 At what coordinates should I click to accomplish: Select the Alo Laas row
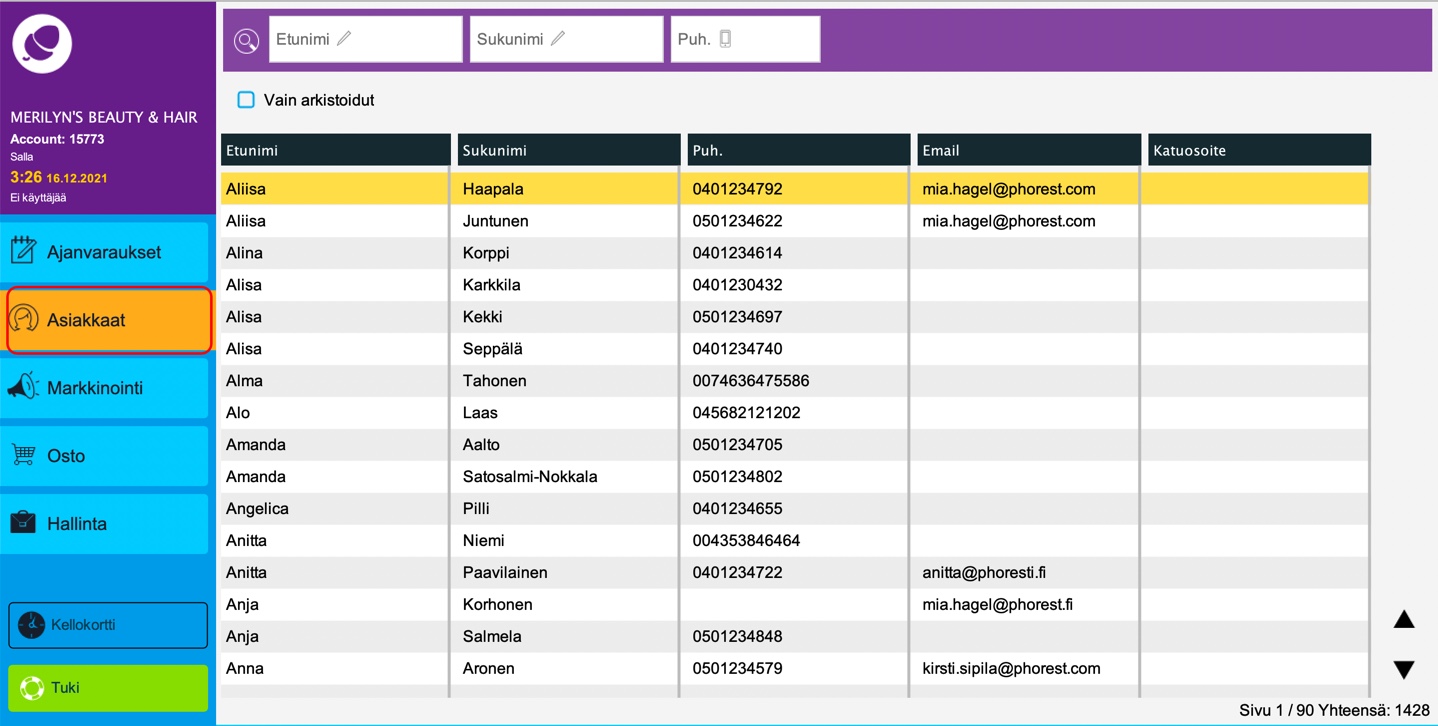795,413
